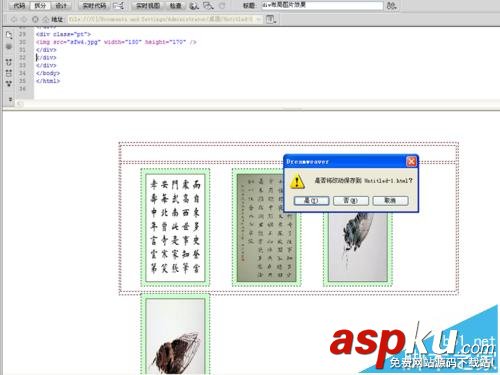Image resolution: width=500 pixels, height=375 pixels.
Task: Open file management icon beside title field
Action: (392, 6)
